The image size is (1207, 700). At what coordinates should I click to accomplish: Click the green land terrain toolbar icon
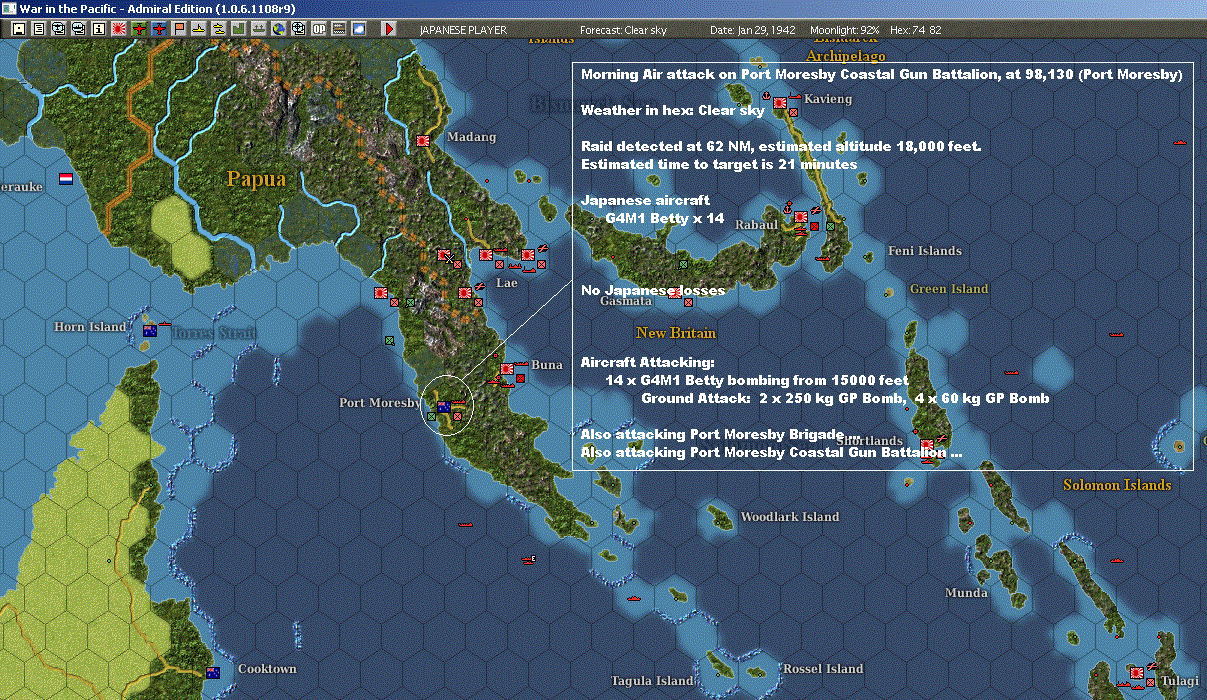[238, 29]
